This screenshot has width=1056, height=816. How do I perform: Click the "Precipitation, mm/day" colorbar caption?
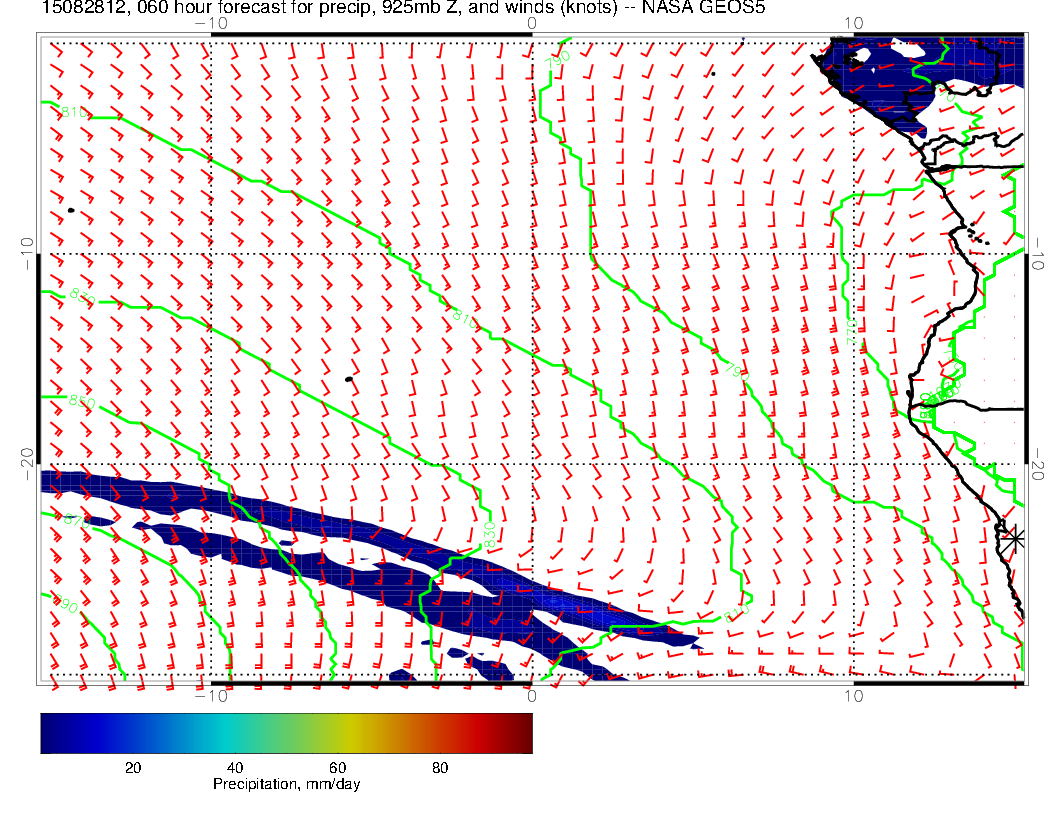click(x=286, y=785)
